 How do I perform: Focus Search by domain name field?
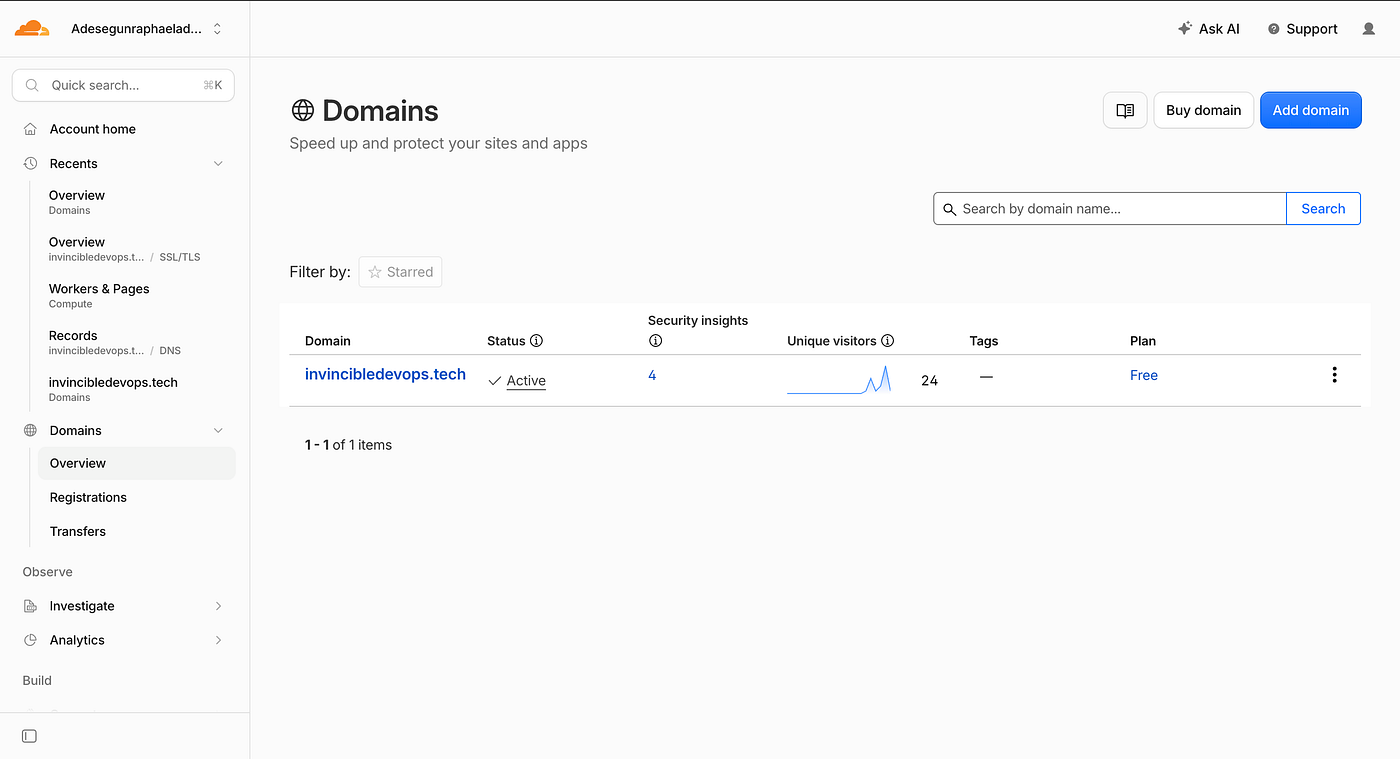[1110, 209]
